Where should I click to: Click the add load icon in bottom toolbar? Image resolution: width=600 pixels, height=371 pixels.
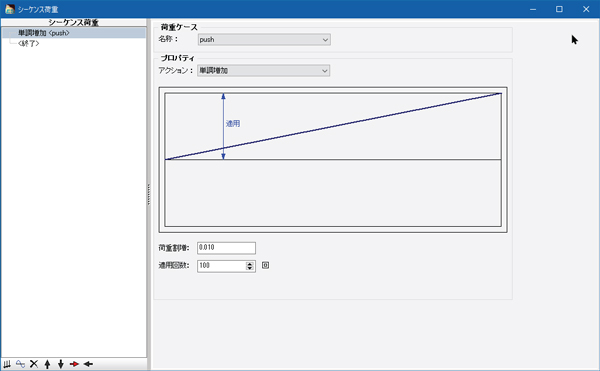[x=7, y=364]
